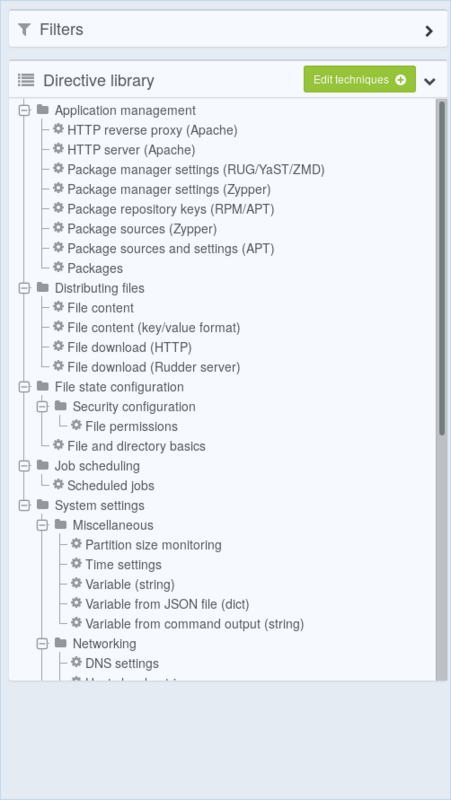This screenshot has width=451, height=800.
Task: Expand the Filters panel with the right chevron
Action: point(429,31)
